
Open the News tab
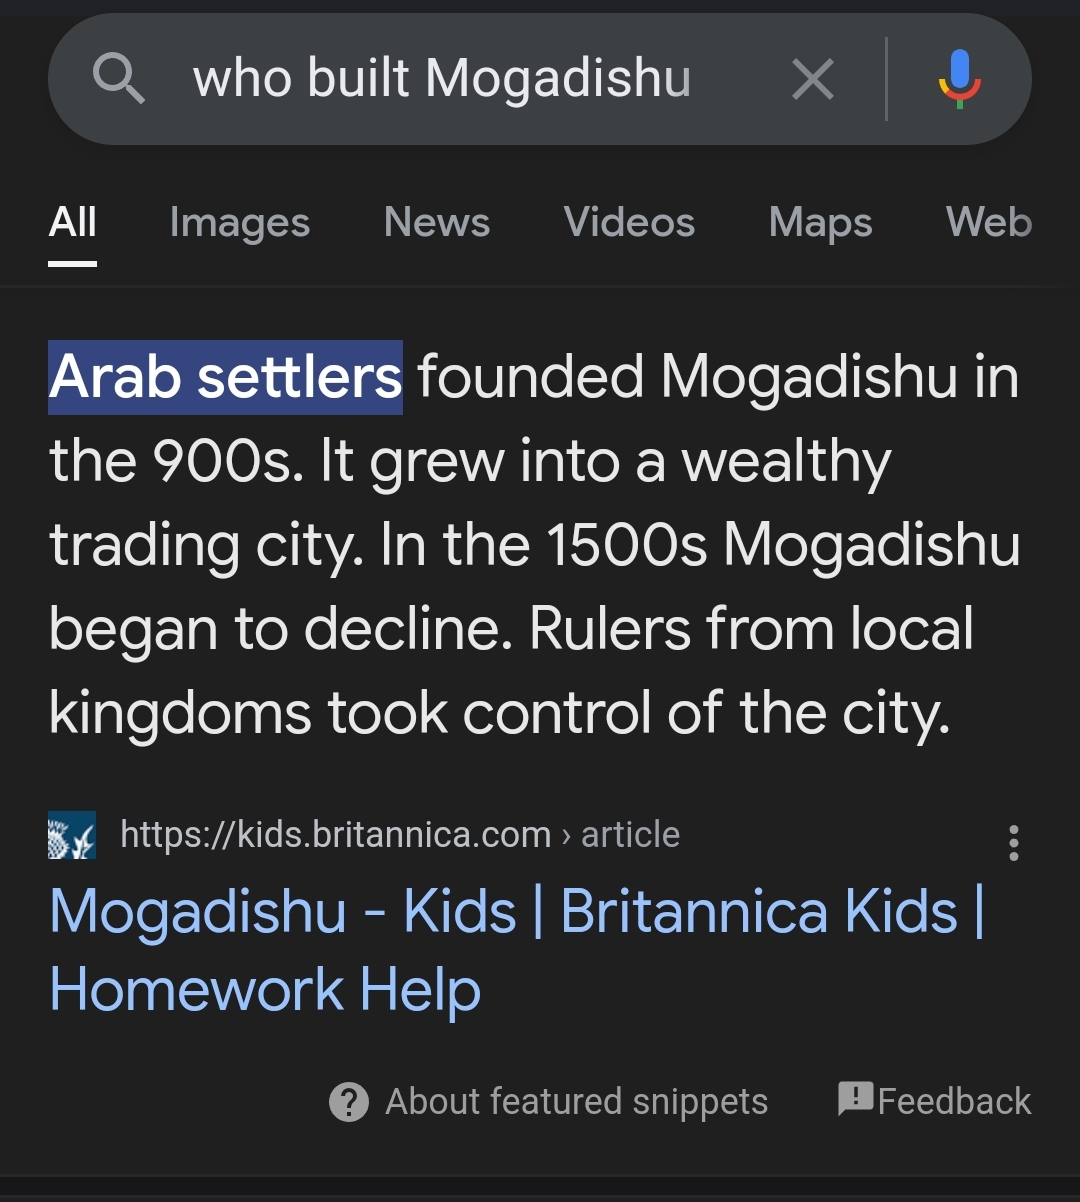pyautogui.click(x=437, y=222)
